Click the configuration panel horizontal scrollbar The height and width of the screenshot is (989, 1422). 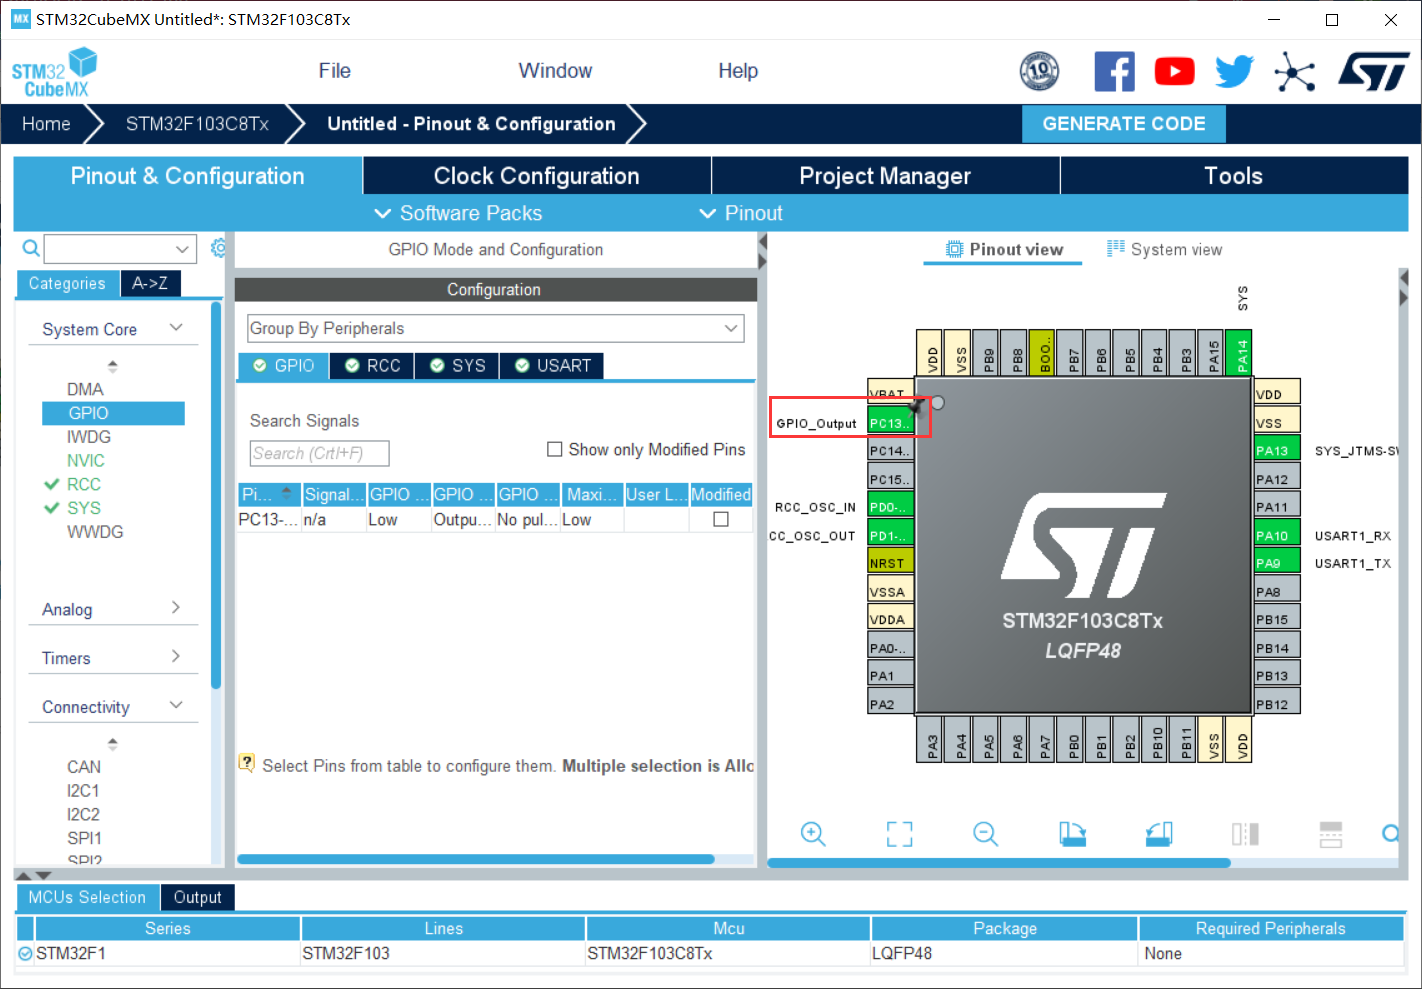click(476, 859)
